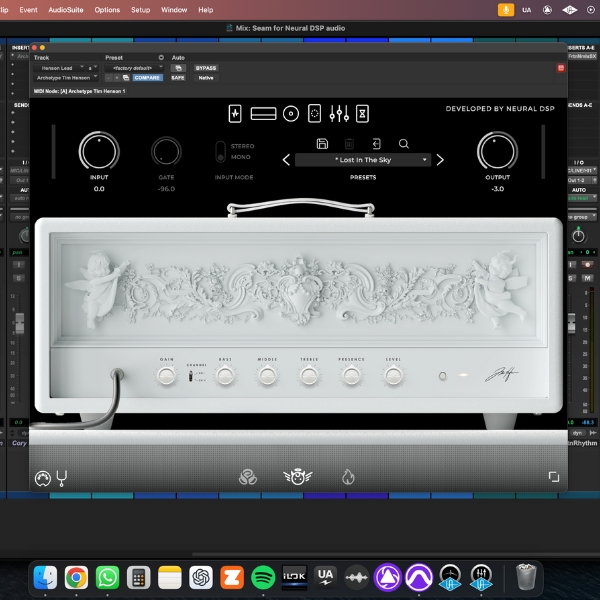The image size is (600, 600).
Task: Open the AudioSuite menu
Action: coord(66,10)
